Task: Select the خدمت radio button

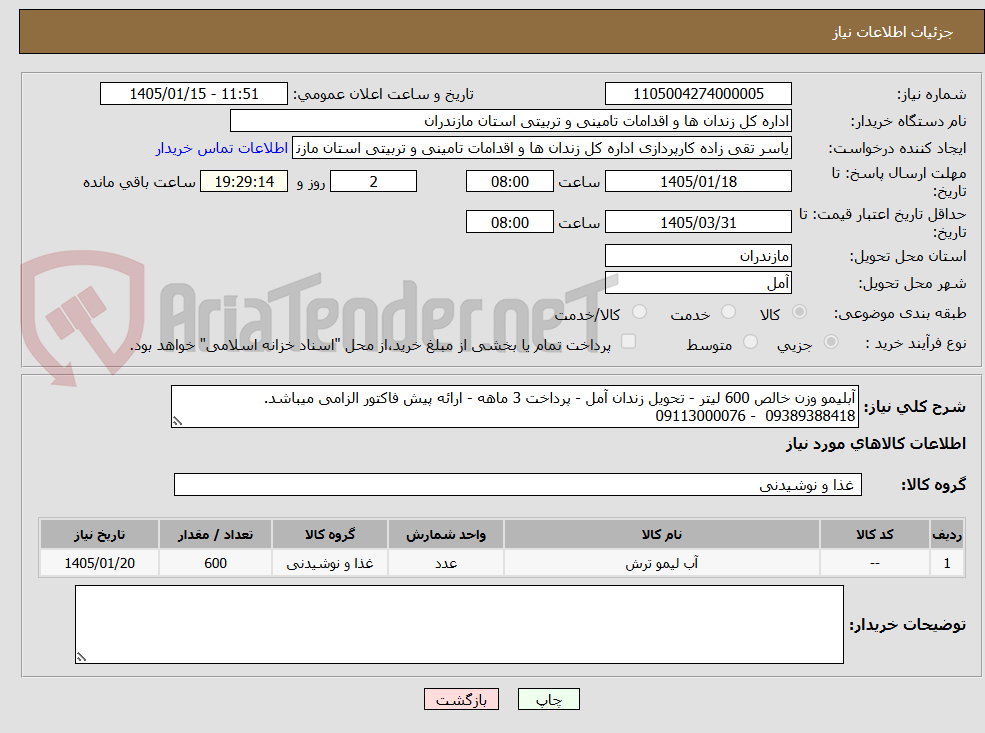Action: pyautogui.click(x=729, y=312)
